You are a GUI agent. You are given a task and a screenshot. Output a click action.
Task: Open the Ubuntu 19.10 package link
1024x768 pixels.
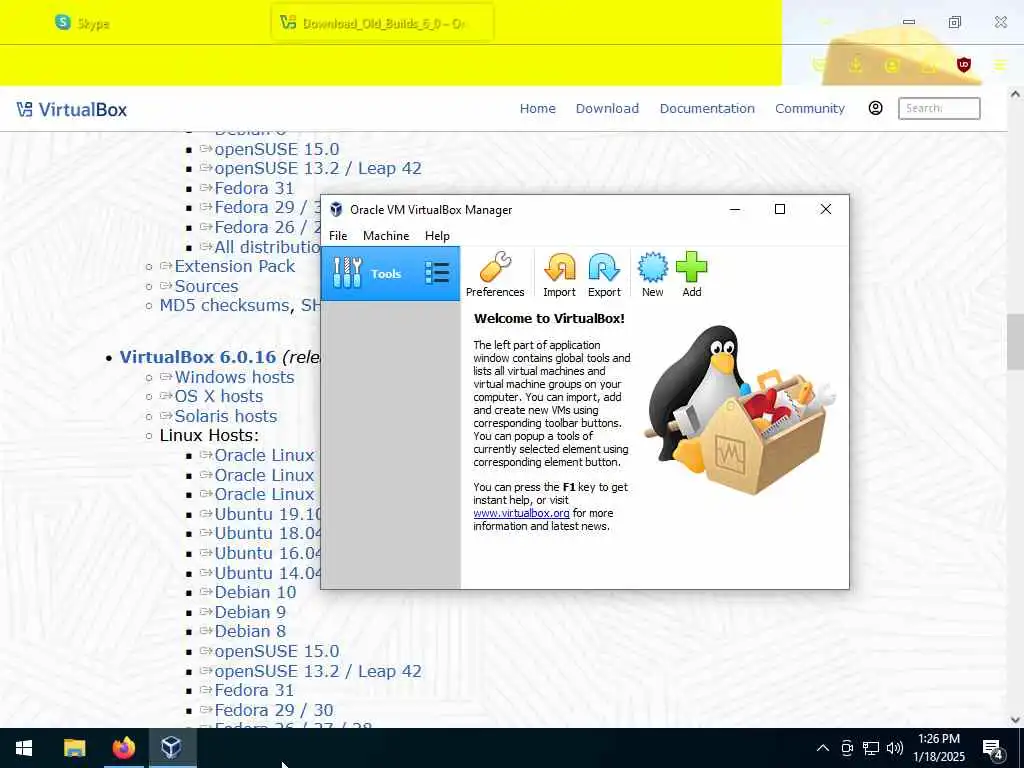click(x=268, y=514)
